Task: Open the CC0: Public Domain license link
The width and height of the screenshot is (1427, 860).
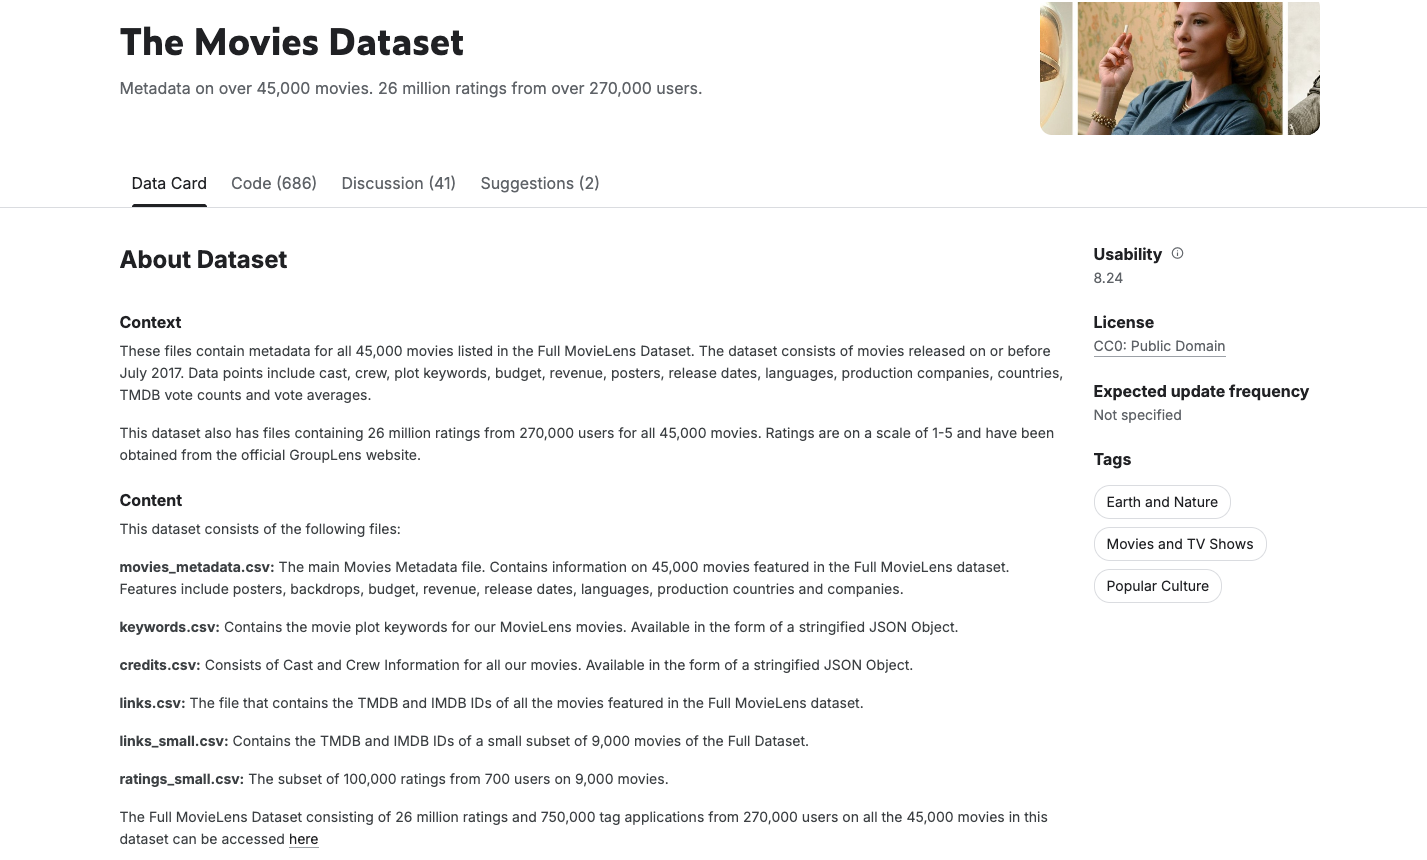Action: tap(1159, 345)
